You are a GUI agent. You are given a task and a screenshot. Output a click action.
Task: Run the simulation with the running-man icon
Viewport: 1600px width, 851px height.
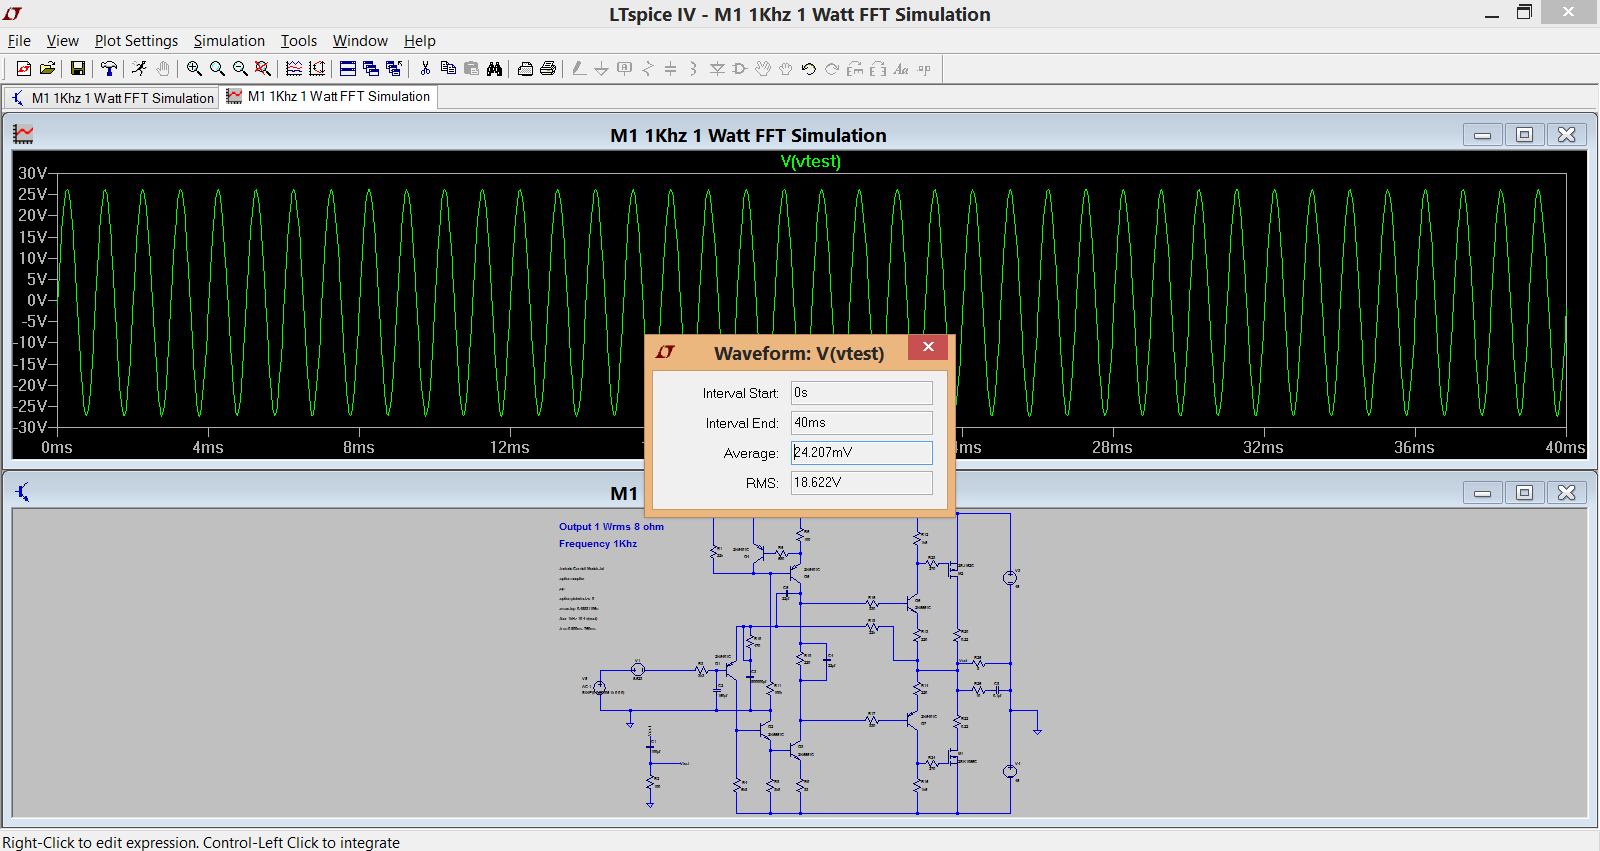point(139,69)
